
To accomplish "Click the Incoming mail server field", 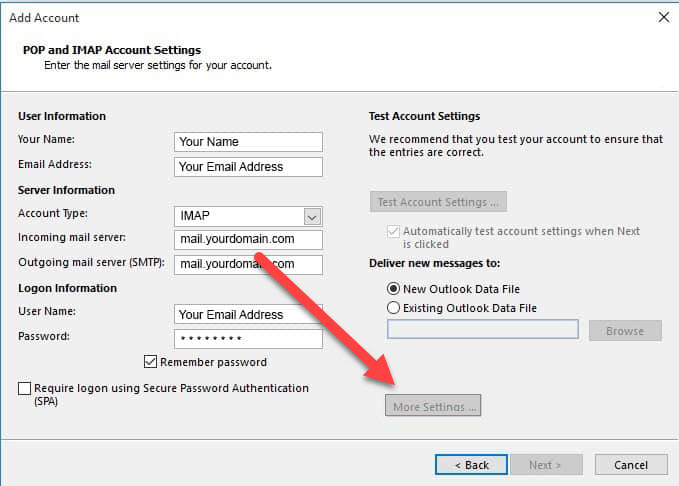I will coord(248,240).
